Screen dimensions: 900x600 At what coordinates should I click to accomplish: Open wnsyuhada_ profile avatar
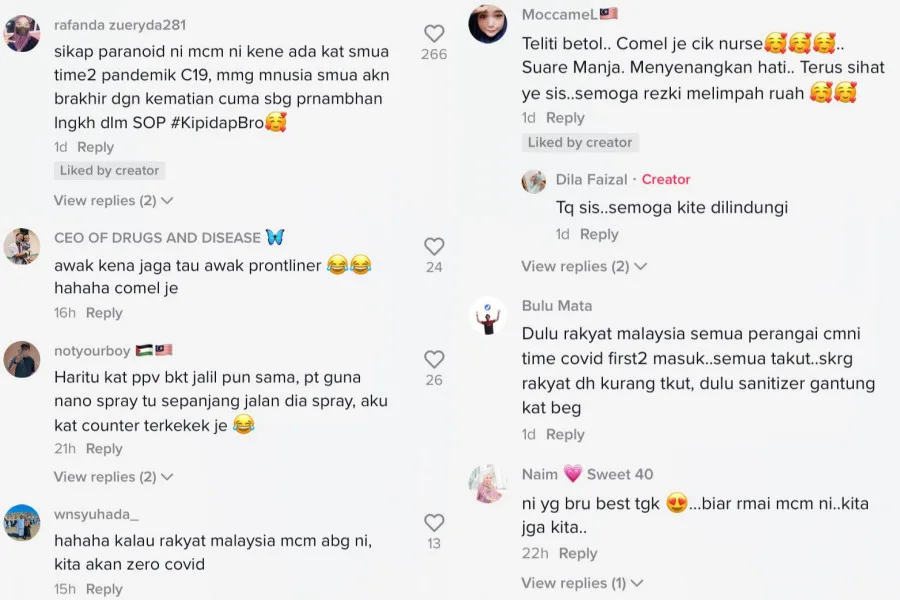point(22,522)
